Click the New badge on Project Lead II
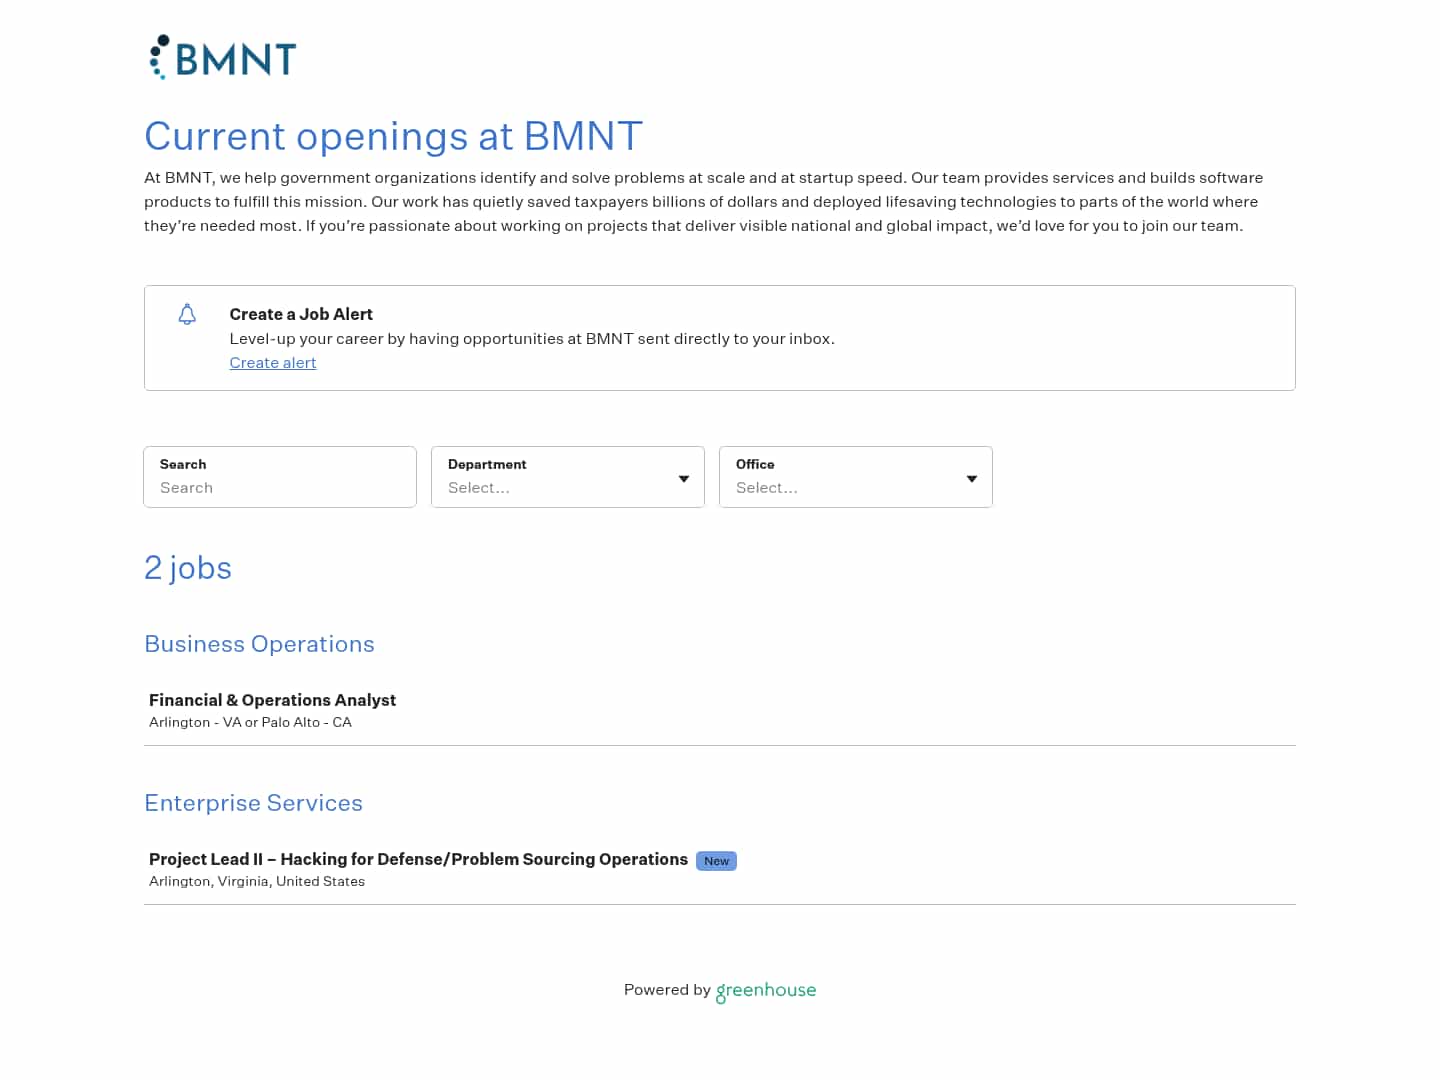This screenshot has width=1440, height=1080. 716,861
